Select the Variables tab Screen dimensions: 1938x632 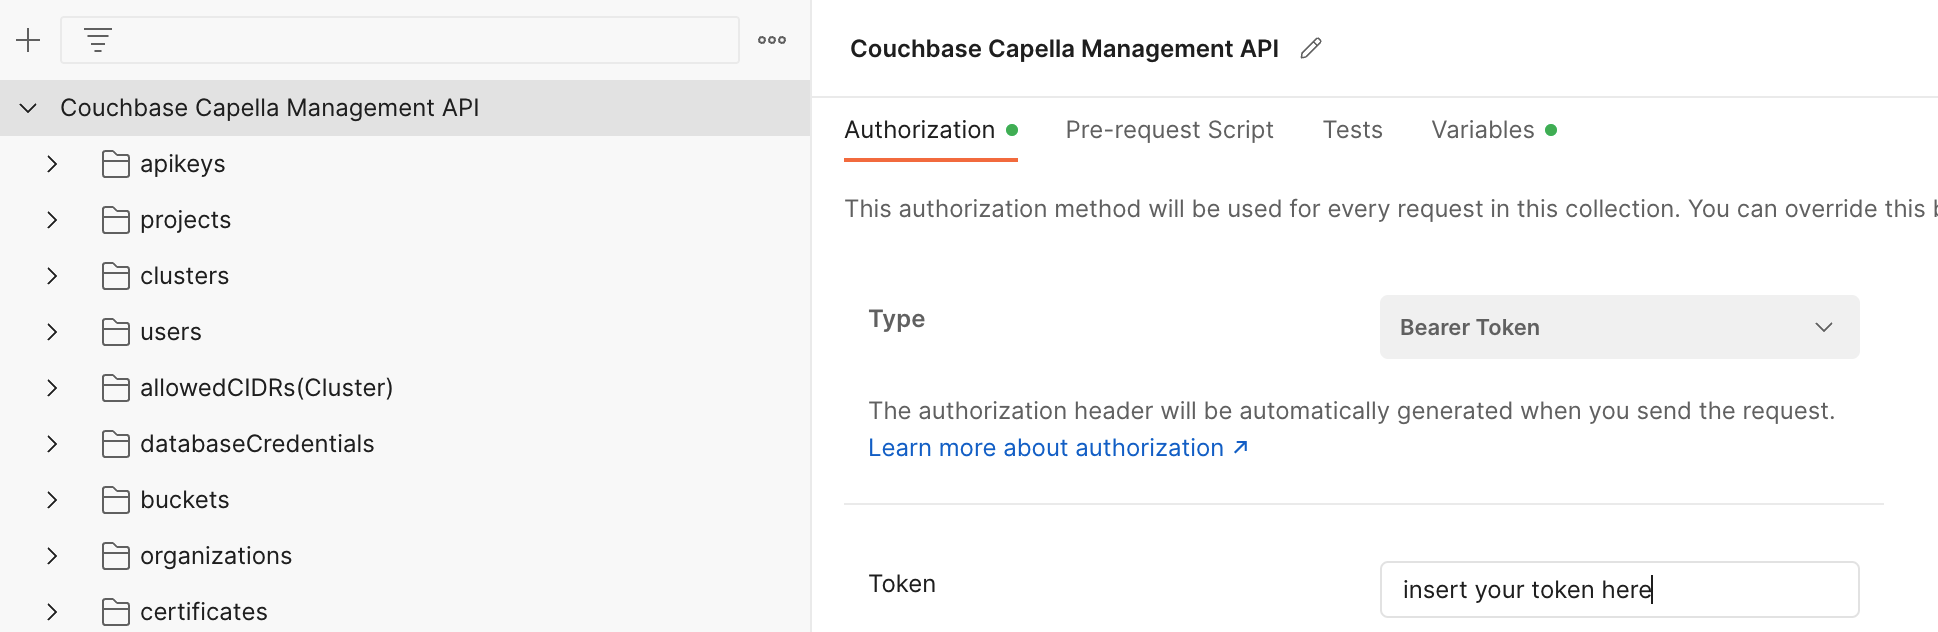1483,129
